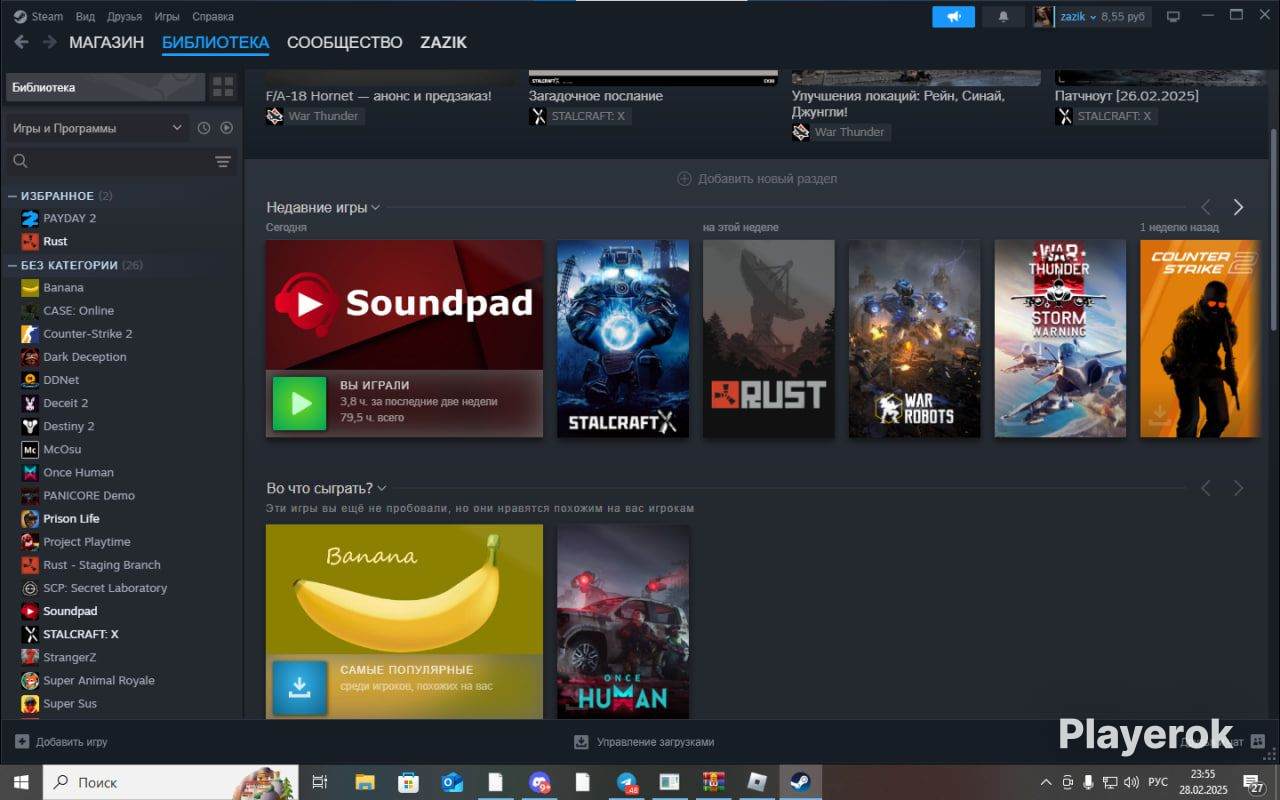Open advanced filters beside the search box
The height and width of the screenshot is (800, 1280).
point(223,161)
